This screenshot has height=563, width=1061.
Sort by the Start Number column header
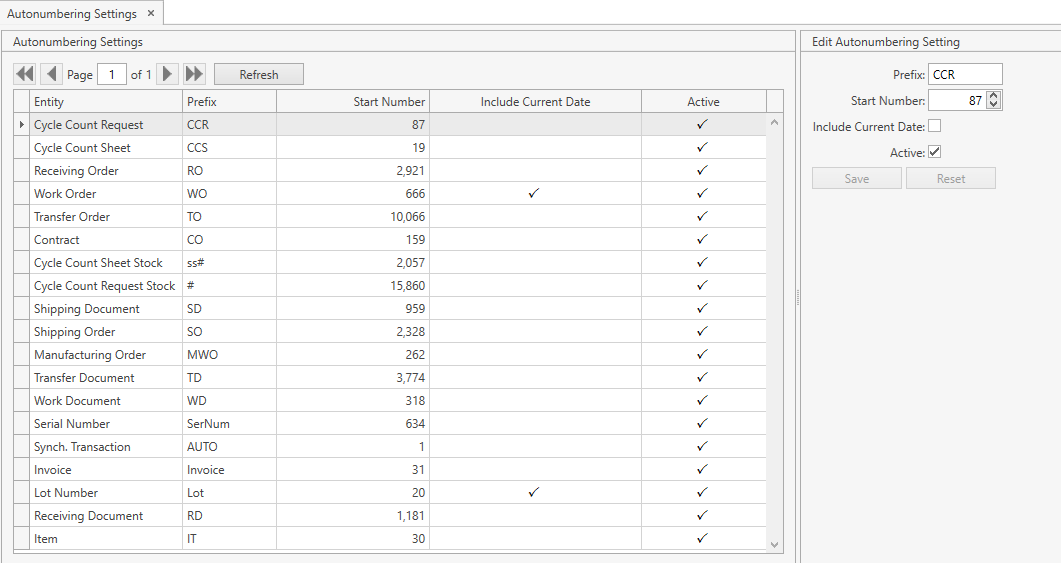[353, 102]
